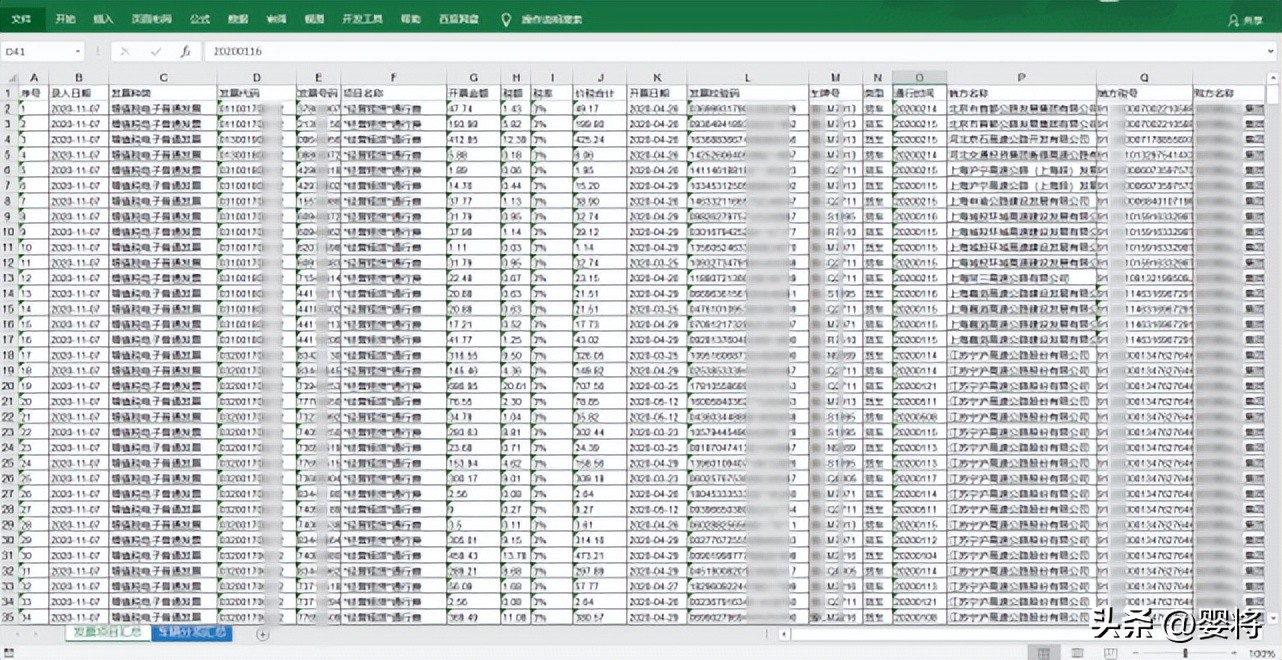The width and height of the screenshot is (1282, 660).
Task: Click the zoom slider handle
Action: click(x=1185, y=652)
